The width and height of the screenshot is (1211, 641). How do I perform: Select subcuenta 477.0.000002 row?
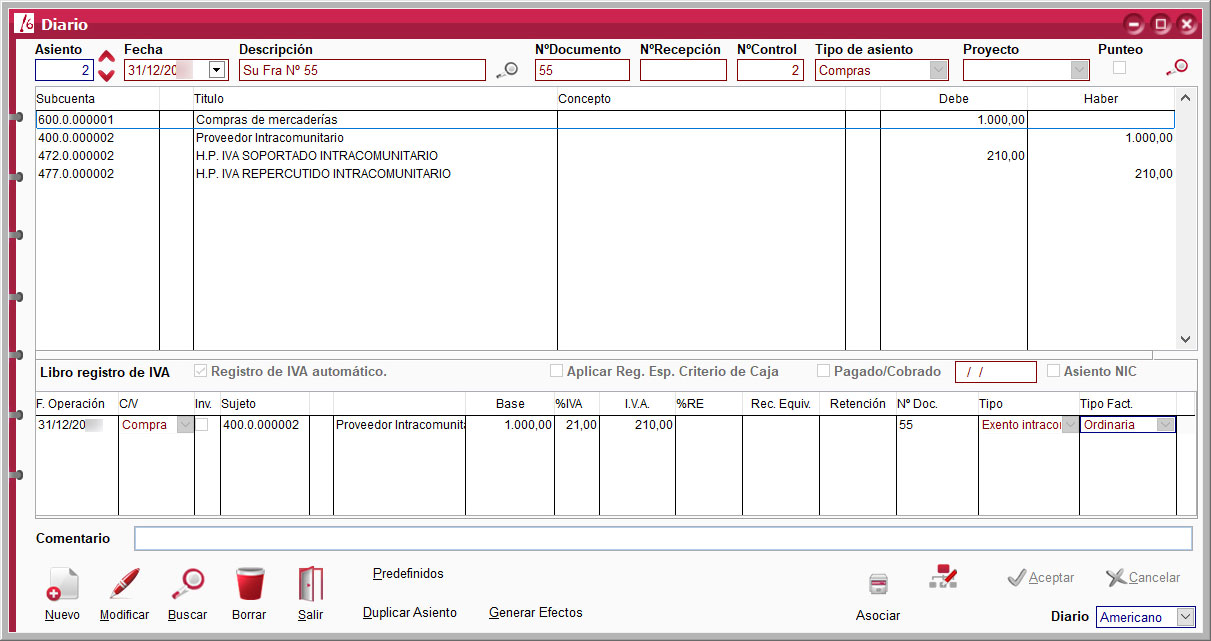97,174
